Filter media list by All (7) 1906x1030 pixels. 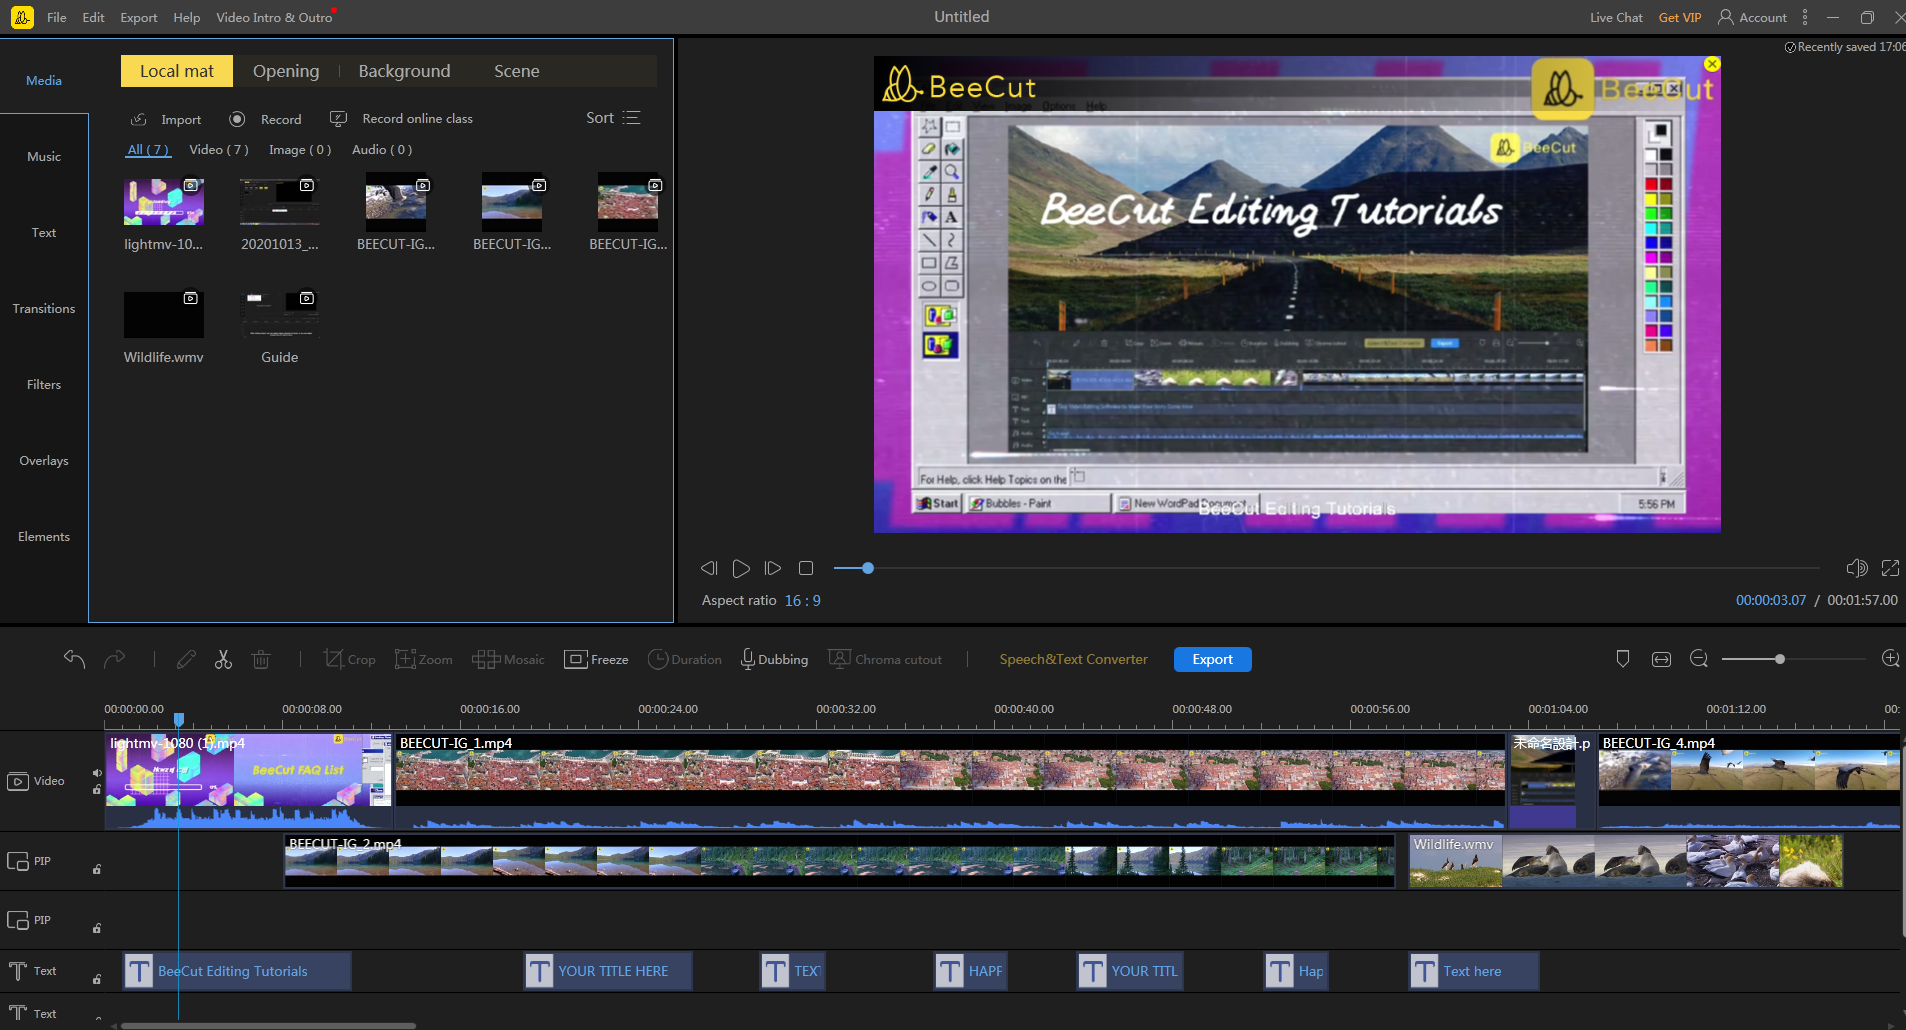(148, 149)
